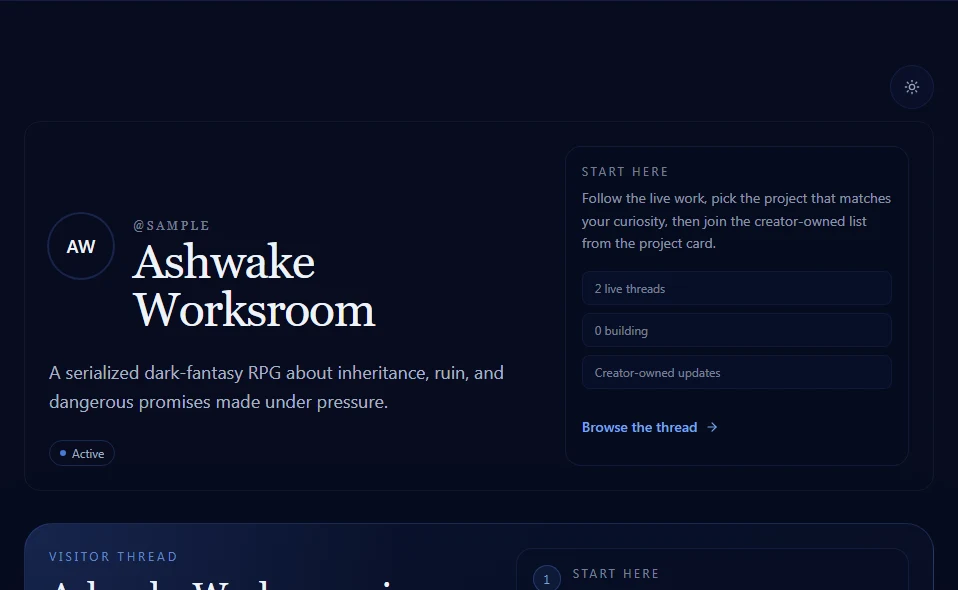Click the @SAMPLE handle text

point(172,226)
